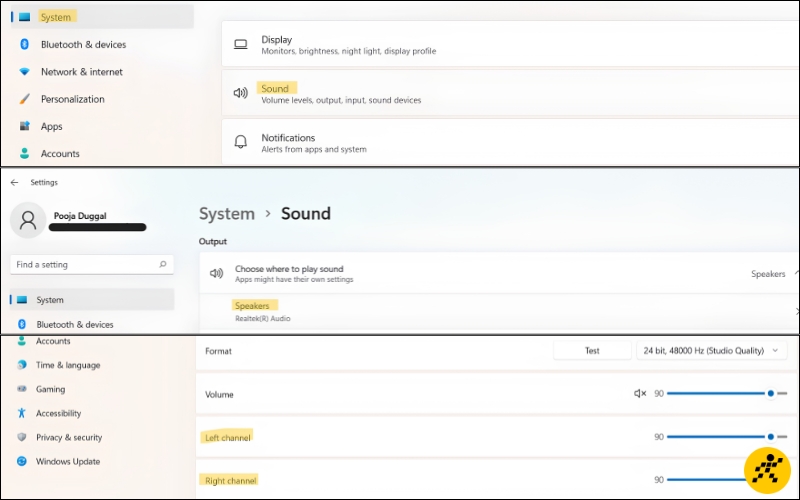Click the Time & language globe icon
Viewport: 800px width, 500px height.
pyautogui.click(x=21, y=365)
